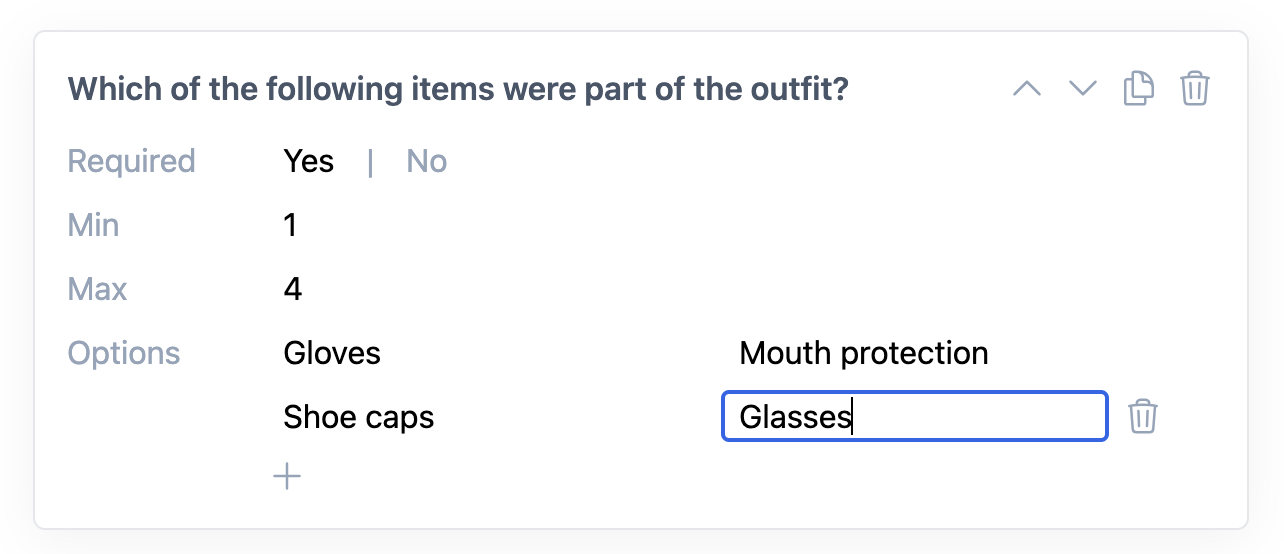Screen dimensions: 1284x554
Task: Click the Max label
Action: (97, 289)
